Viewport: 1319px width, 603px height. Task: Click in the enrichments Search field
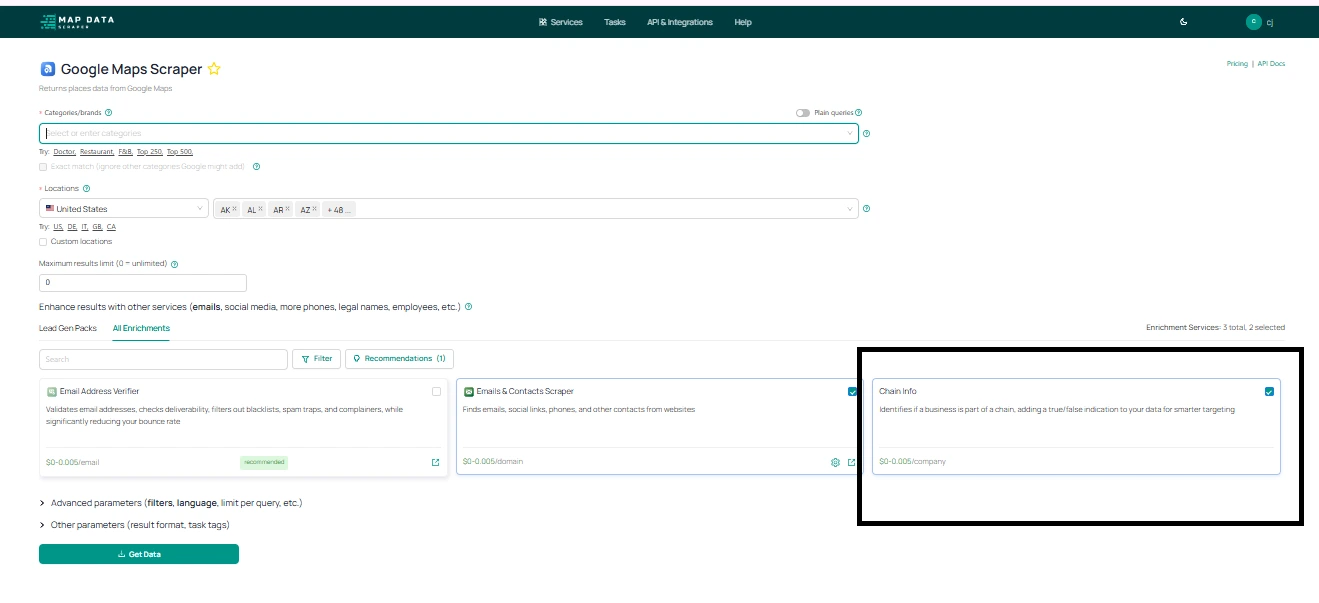click(162, 359)
